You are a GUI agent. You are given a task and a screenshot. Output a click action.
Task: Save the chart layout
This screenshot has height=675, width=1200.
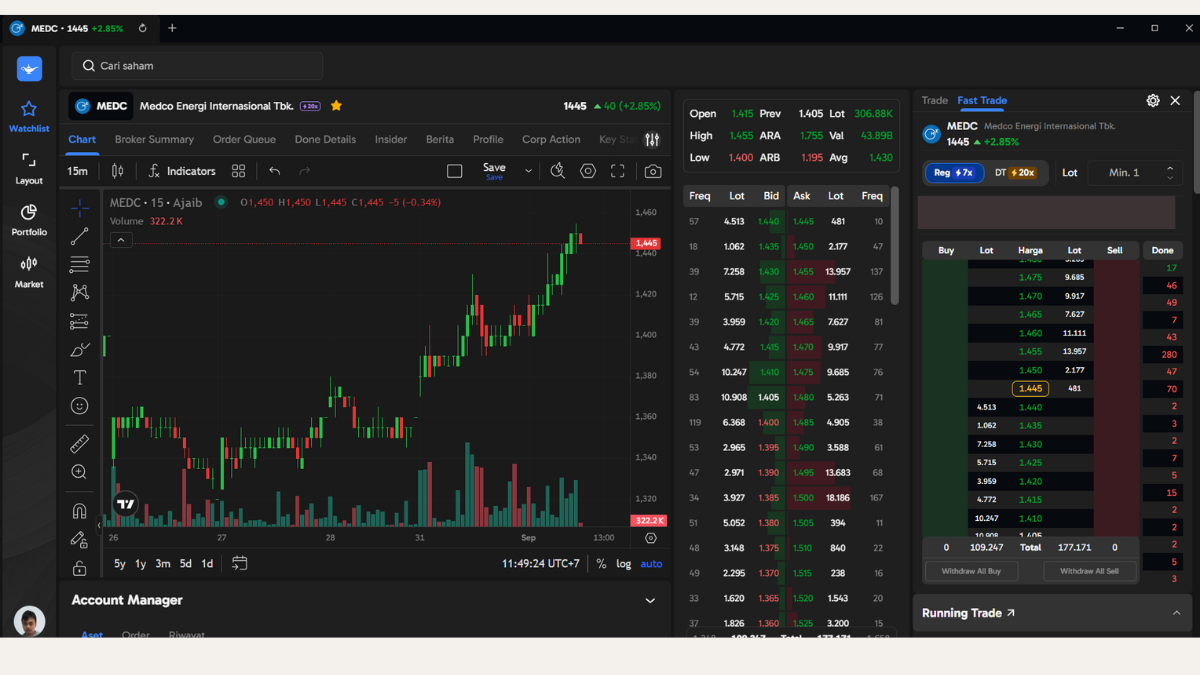(494, 171)
